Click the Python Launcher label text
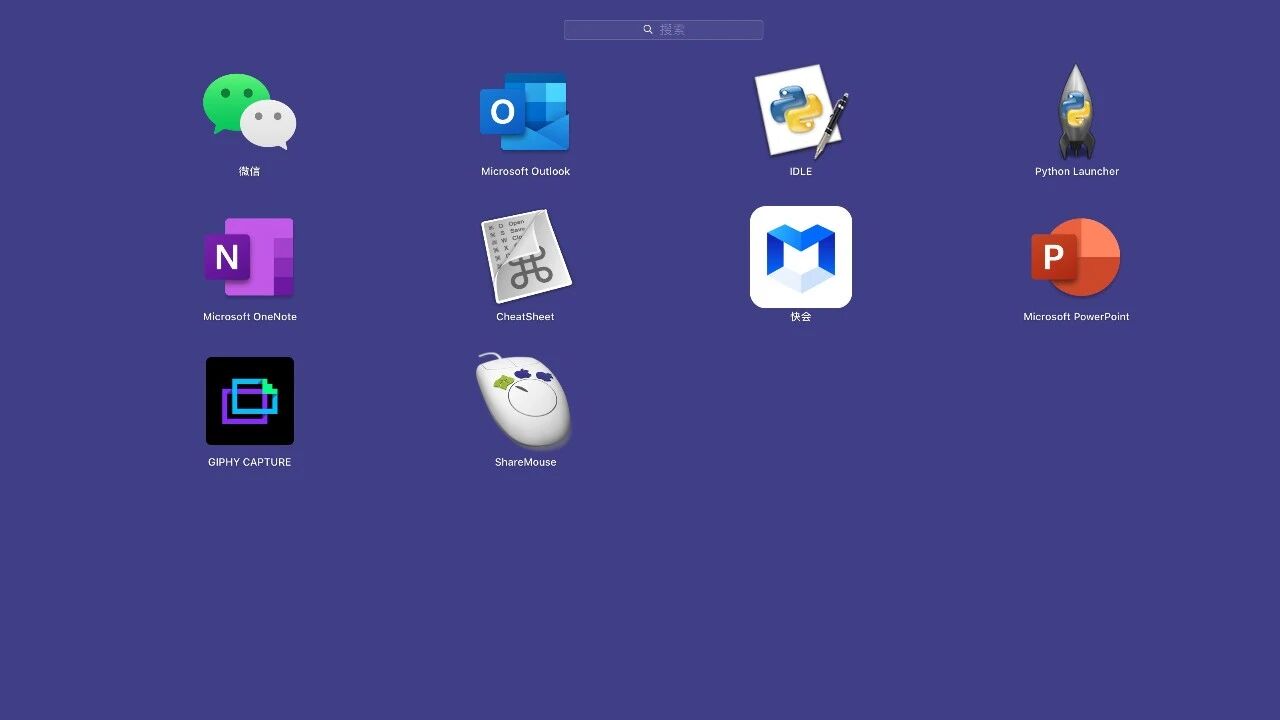The image size is (1280, 720). 1077,171
